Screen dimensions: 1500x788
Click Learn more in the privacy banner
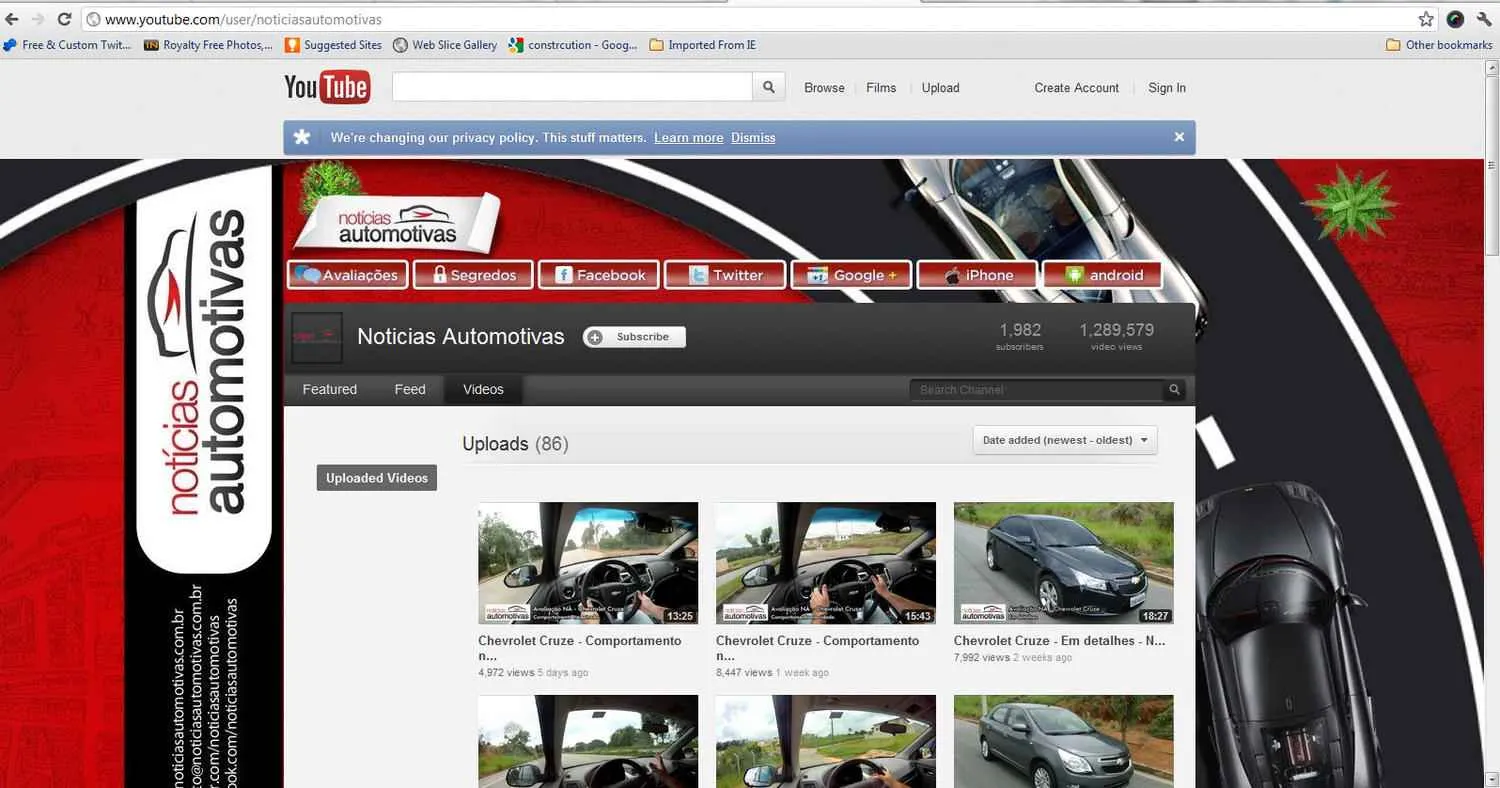coord(688,138)
